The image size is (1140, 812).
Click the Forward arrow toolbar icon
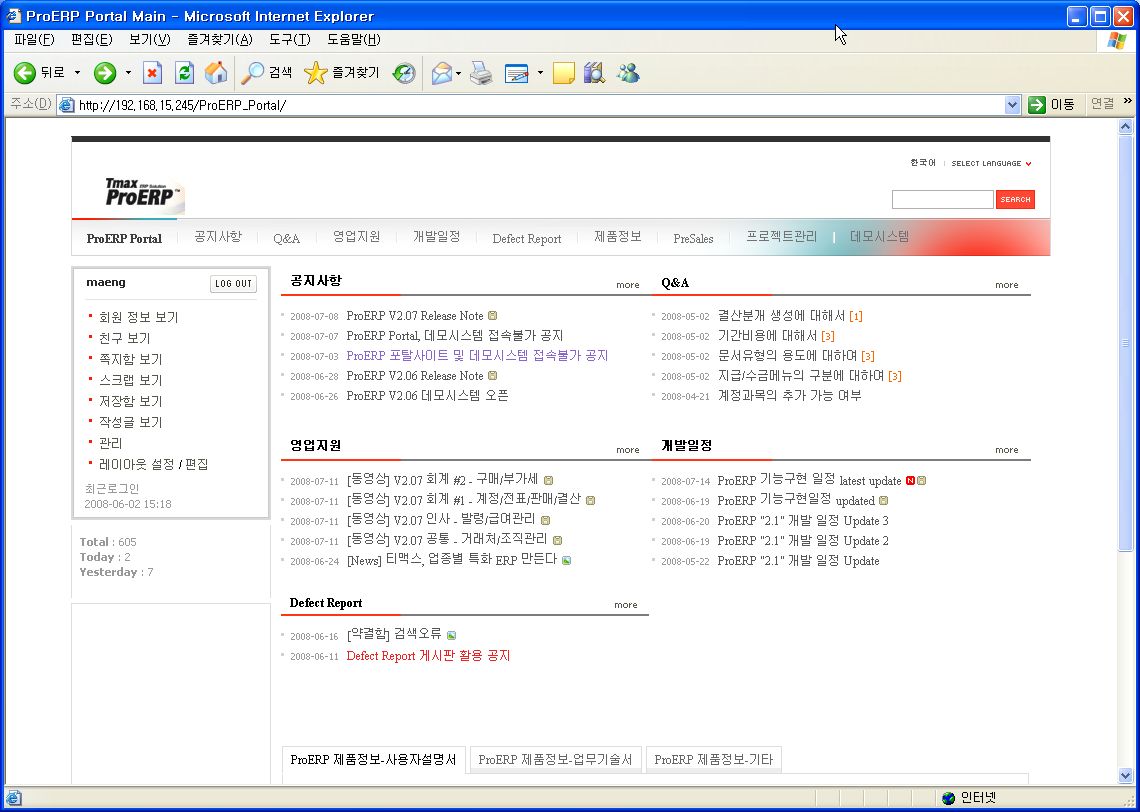pos(105,73)
